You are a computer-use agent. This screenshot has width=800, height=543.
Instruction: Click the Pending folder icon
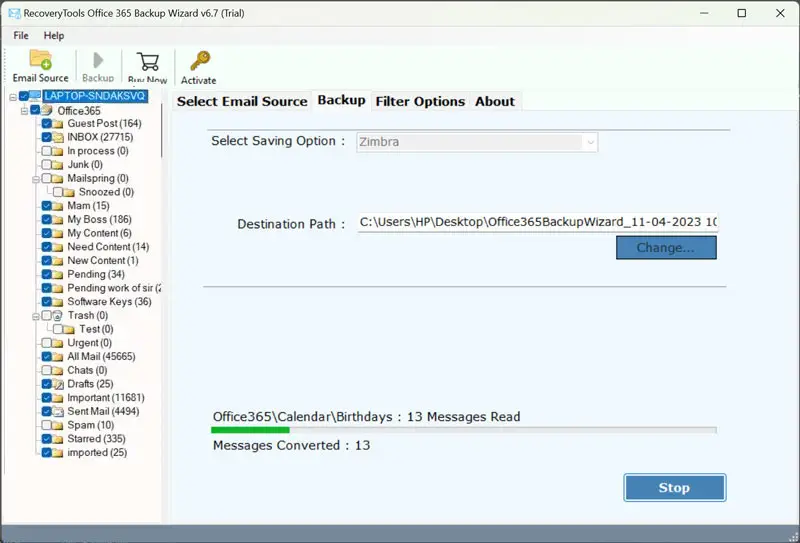tap(58, 275)
